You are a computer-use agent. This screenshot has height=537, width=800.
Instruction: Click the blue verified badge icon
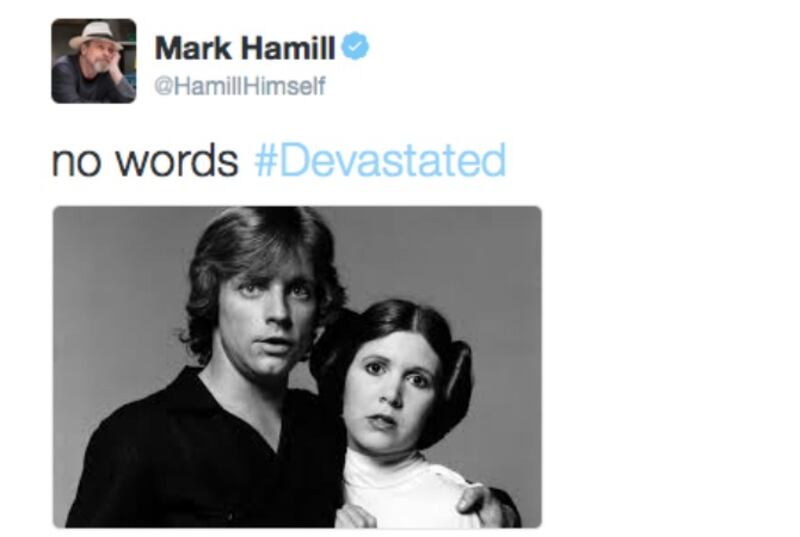[x=355, y=46]
